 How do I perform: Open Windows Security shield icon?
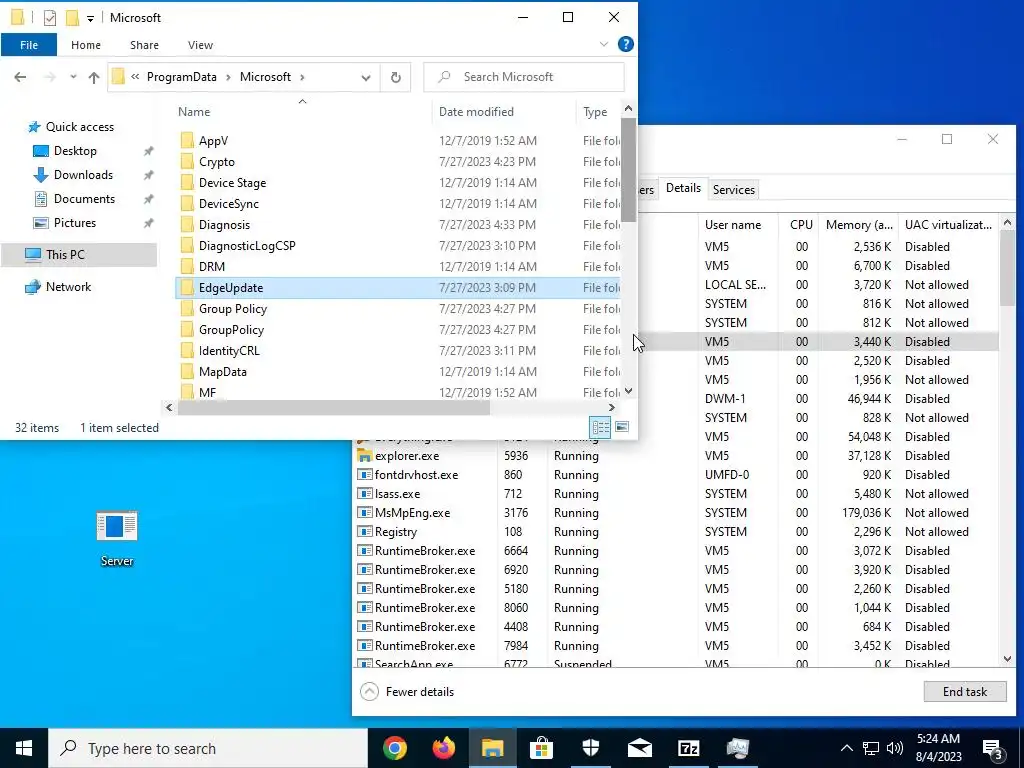tap(591, 748)
